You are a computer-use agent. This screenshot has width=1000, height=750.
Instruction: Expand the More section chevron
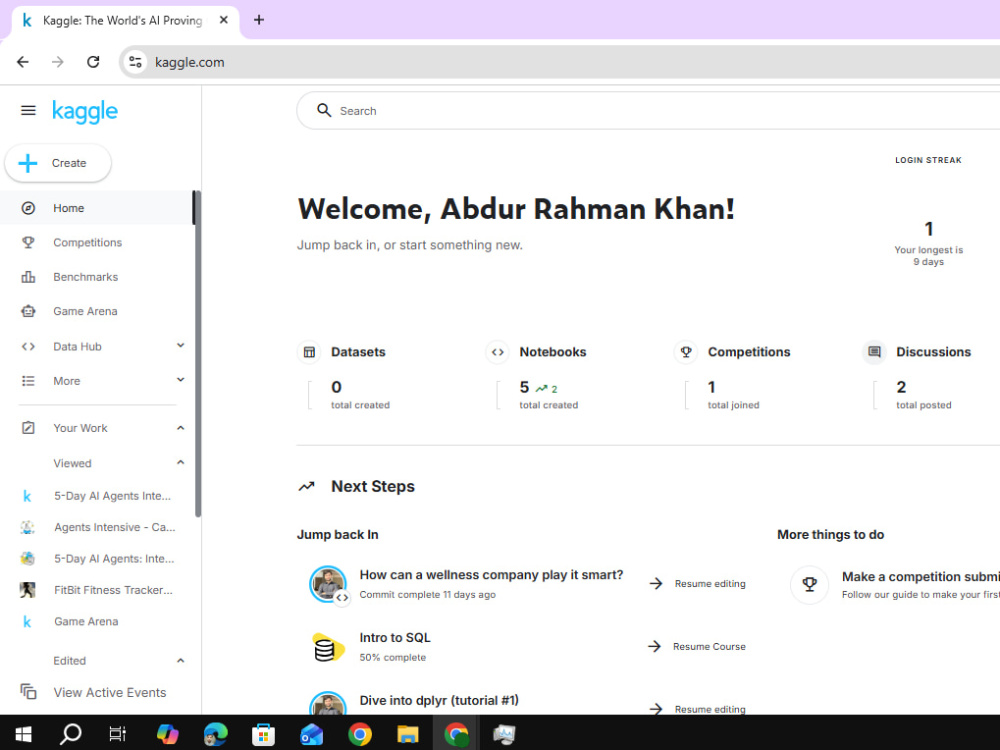click(x=180, y=380)
